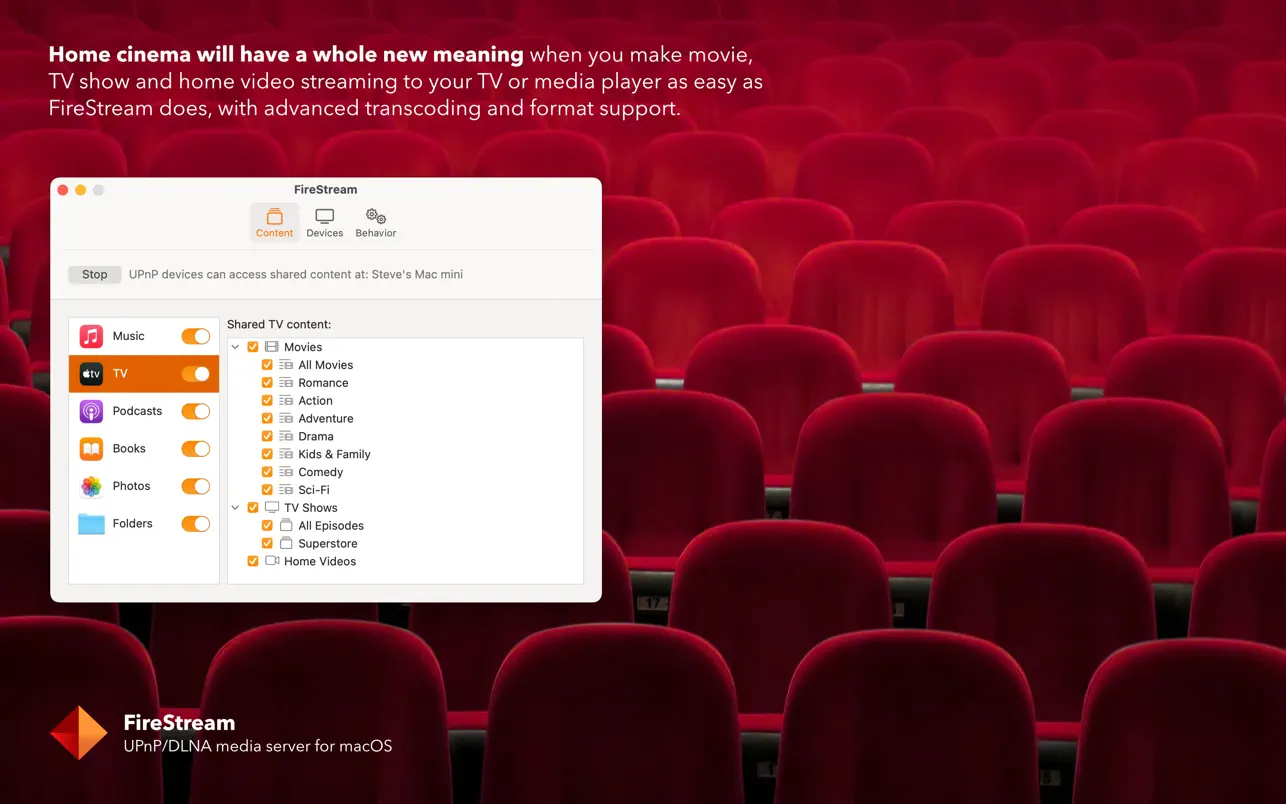The image size is (1286, 804).
Task: Uncheck the Superstore checkbox
Action: pos(267,544)
